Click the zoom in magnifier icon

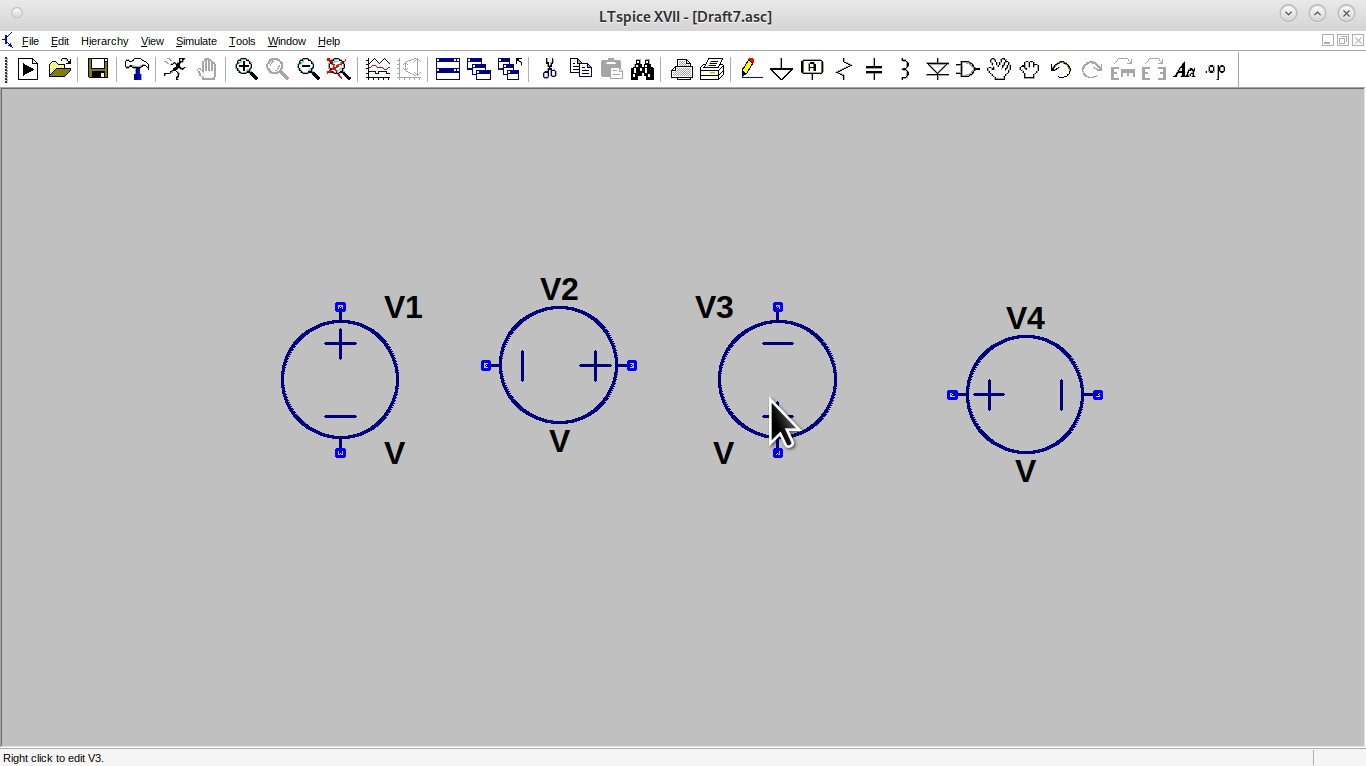coord(246,69)
